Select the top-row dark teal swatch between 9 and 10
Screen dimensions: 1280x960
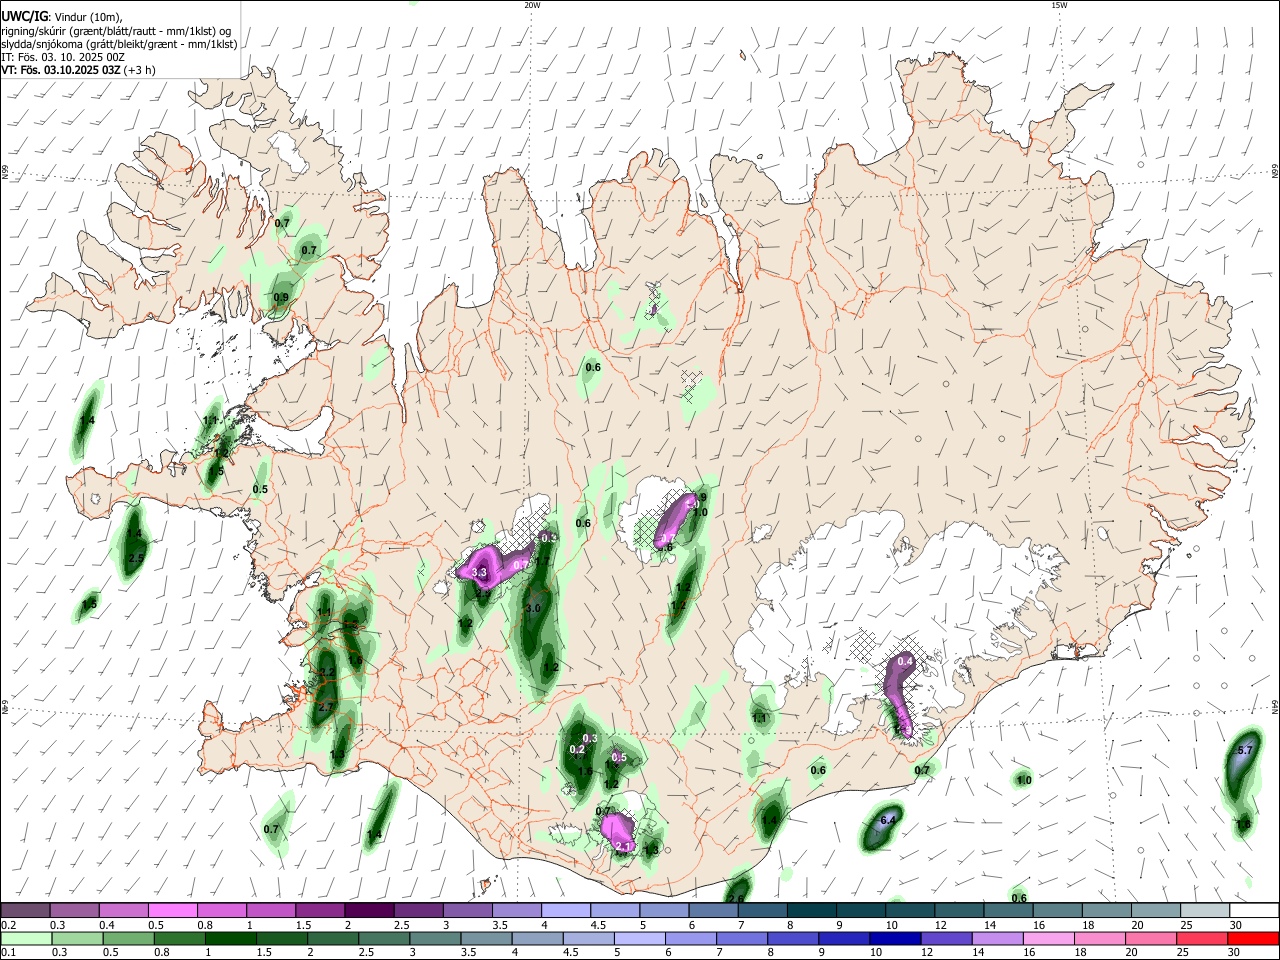[x=861, y=910]
